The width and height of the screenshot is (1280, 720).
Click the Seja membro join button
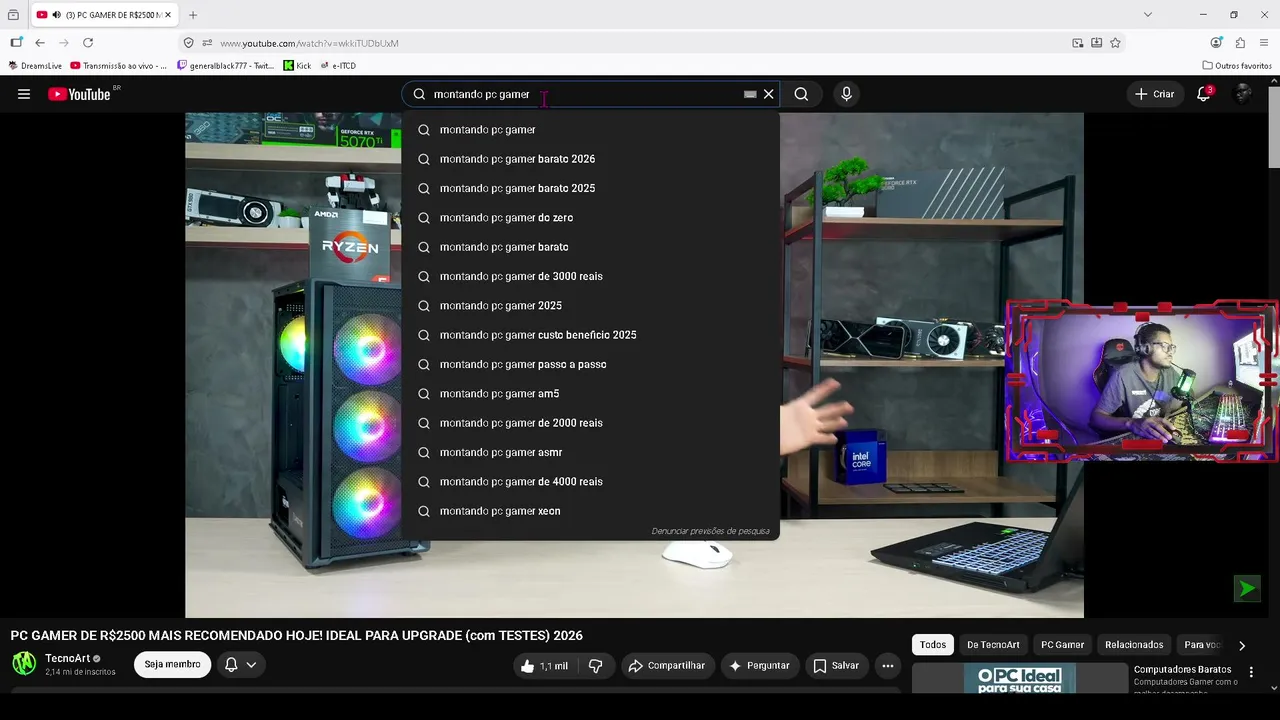pos(172,664)
